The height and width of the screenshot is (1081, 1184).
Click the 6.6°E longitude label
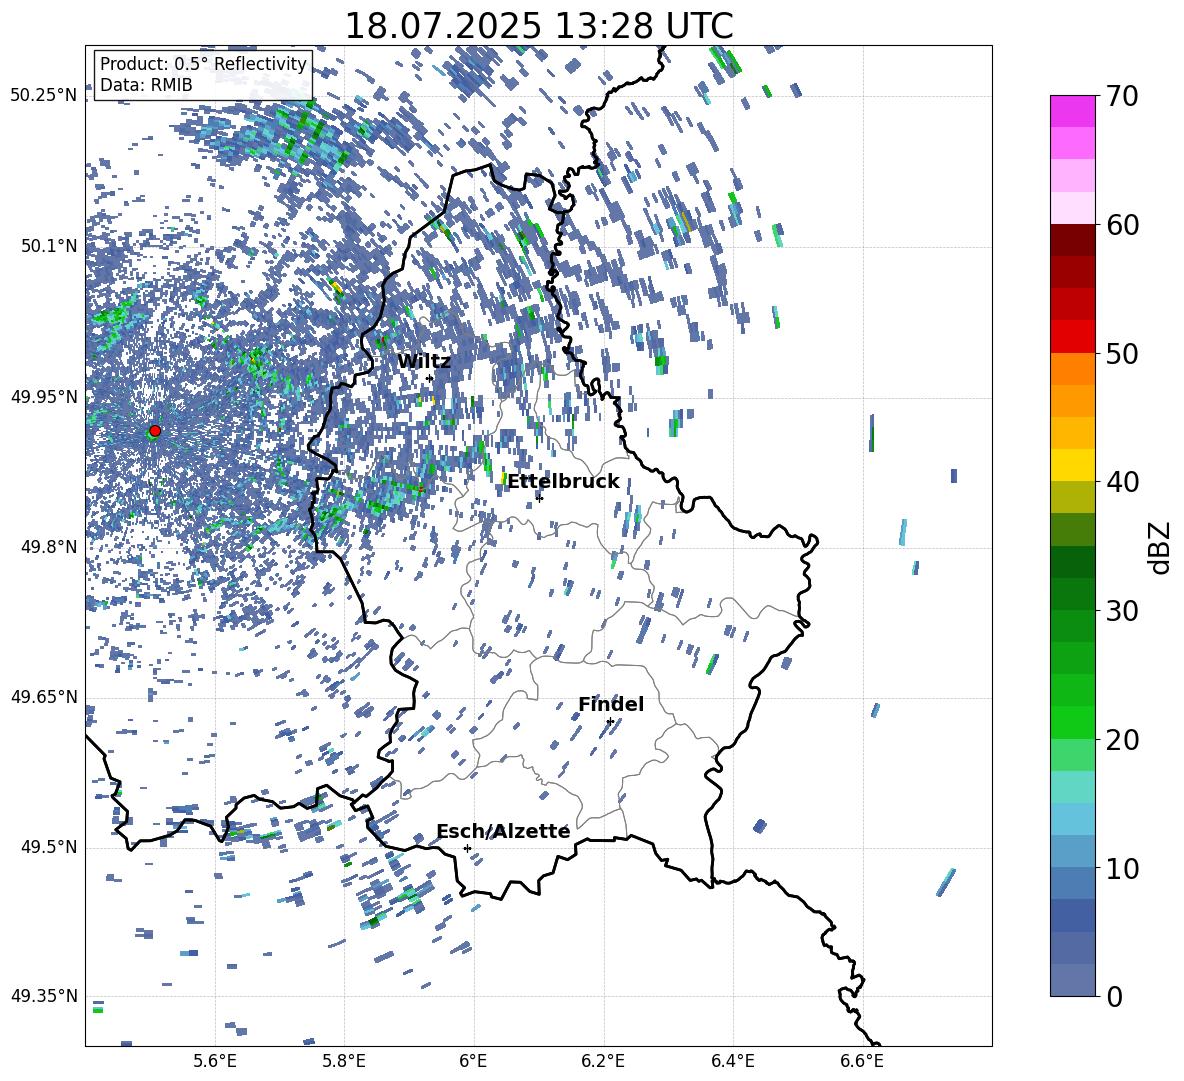click(x=862, y=1061)
